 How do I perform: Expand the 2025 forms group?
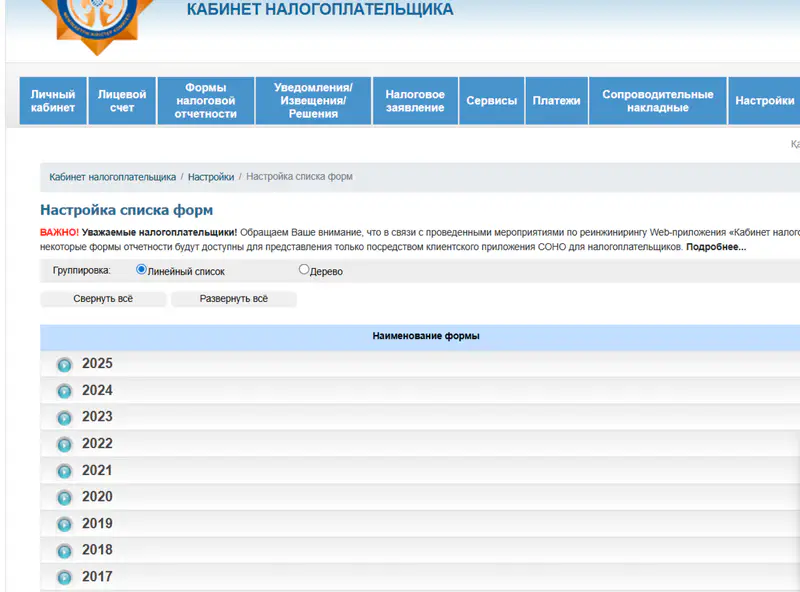pos(65,365)
